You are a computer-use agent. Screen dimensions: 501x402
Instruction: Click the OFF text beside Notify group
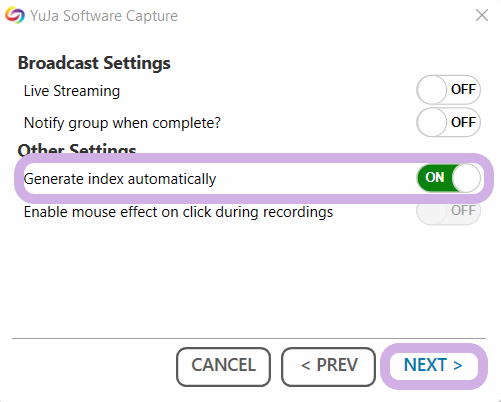pos(463,122)
